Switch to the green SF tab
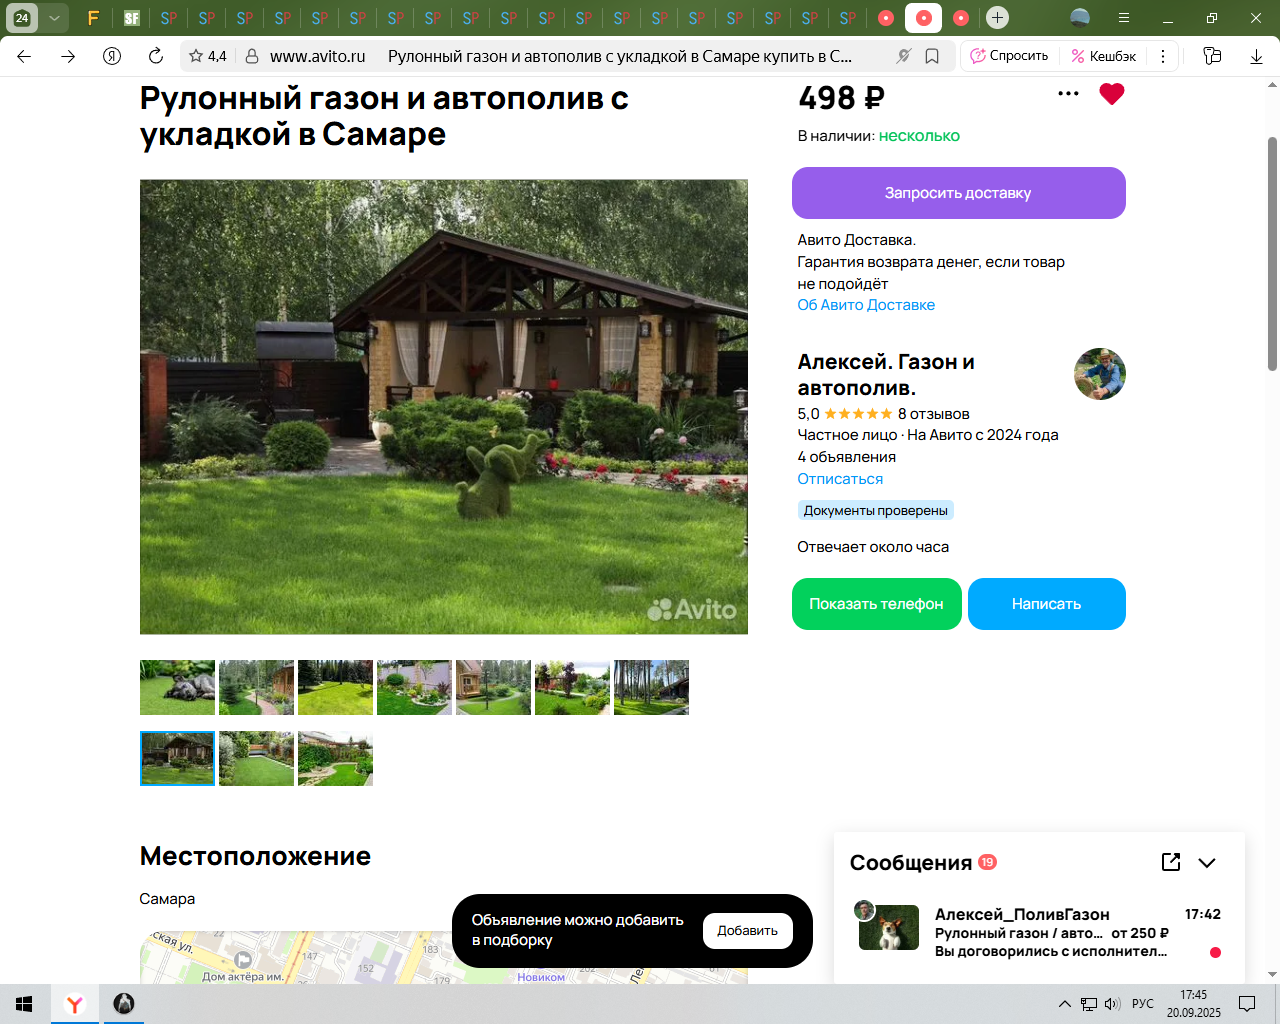The image size is (1280, 1024). 131,18
